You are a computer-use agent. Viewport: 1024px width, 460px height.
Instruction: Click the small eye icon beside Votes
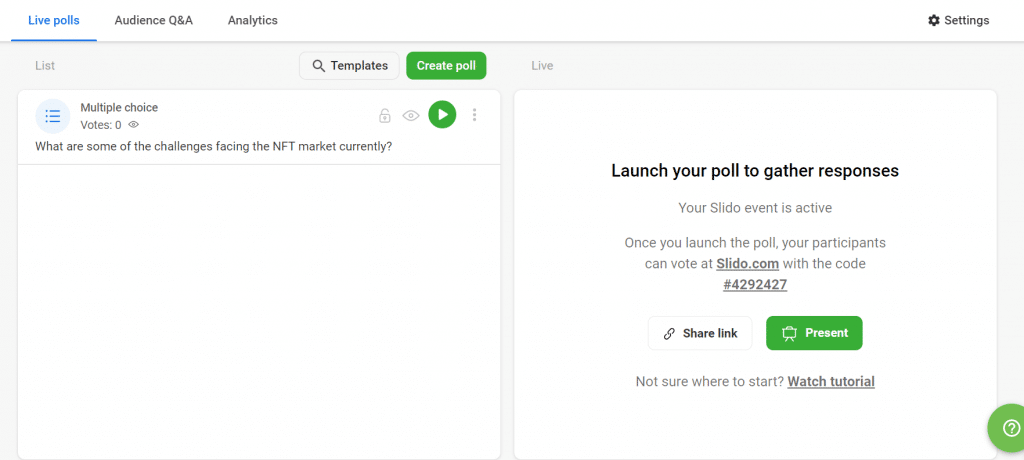[134, 125]
